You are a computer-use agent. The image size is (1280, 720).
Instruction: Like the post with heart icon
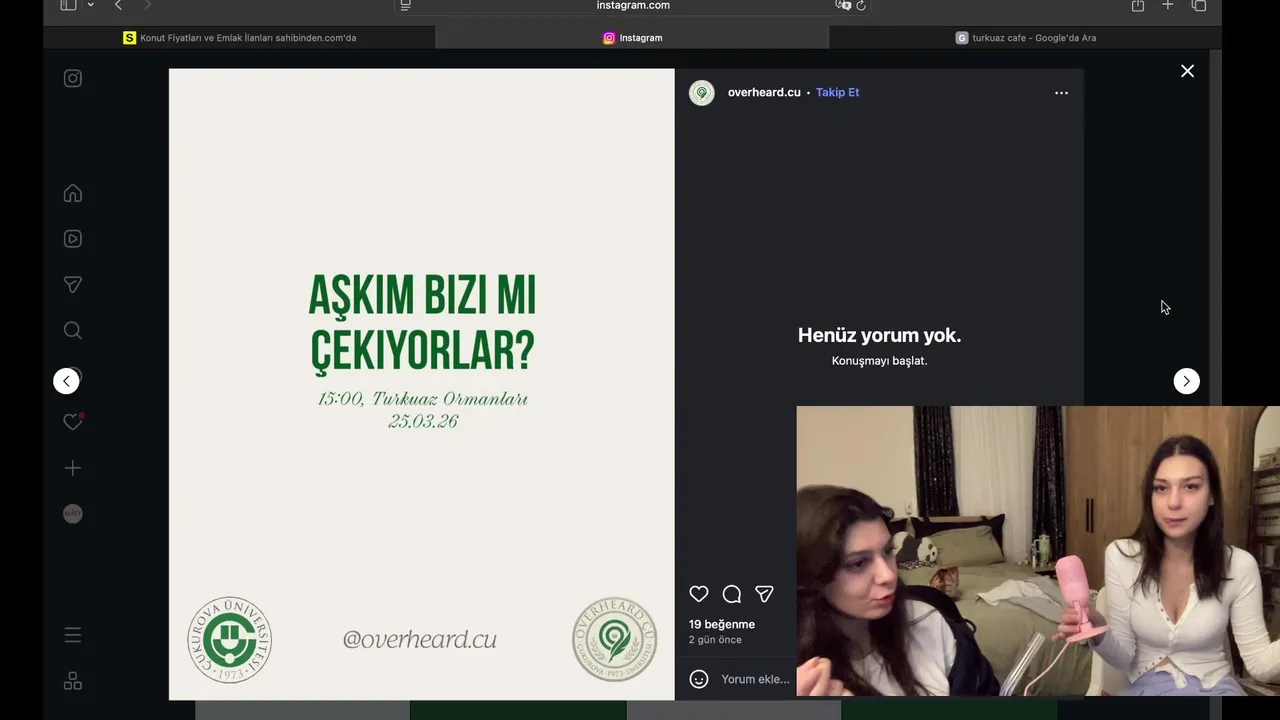click(x=699, y=594)
